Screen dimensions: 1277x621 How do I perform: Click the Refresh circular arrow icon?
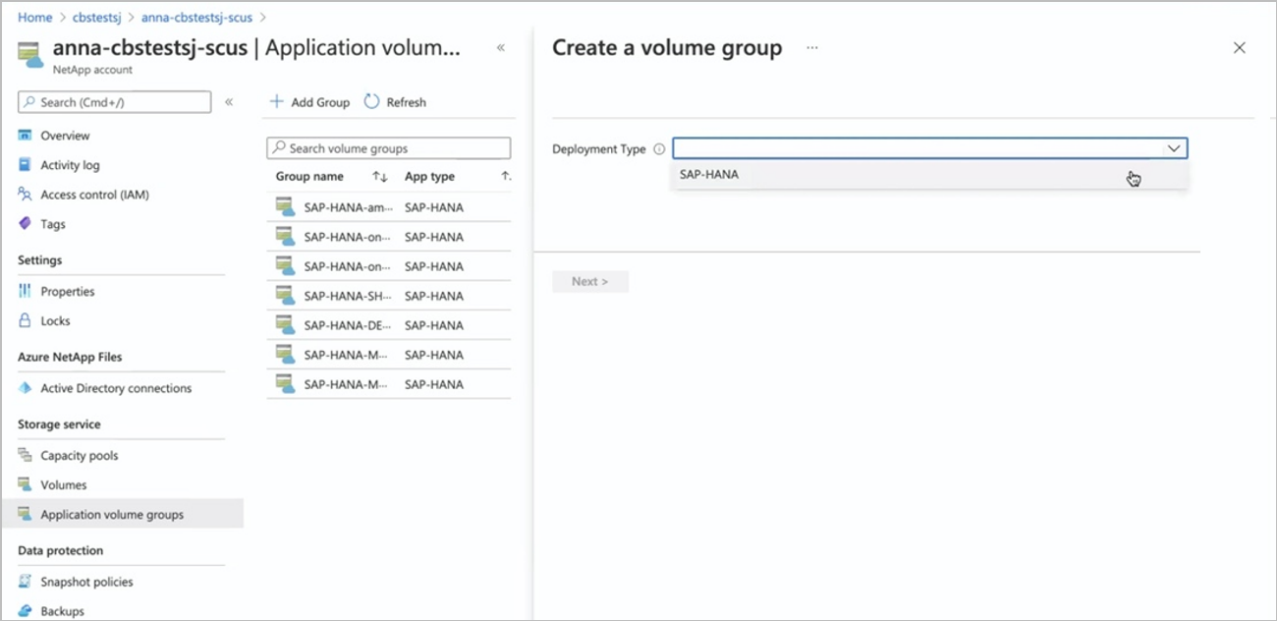pyautogui.click(x=372, y=102)
